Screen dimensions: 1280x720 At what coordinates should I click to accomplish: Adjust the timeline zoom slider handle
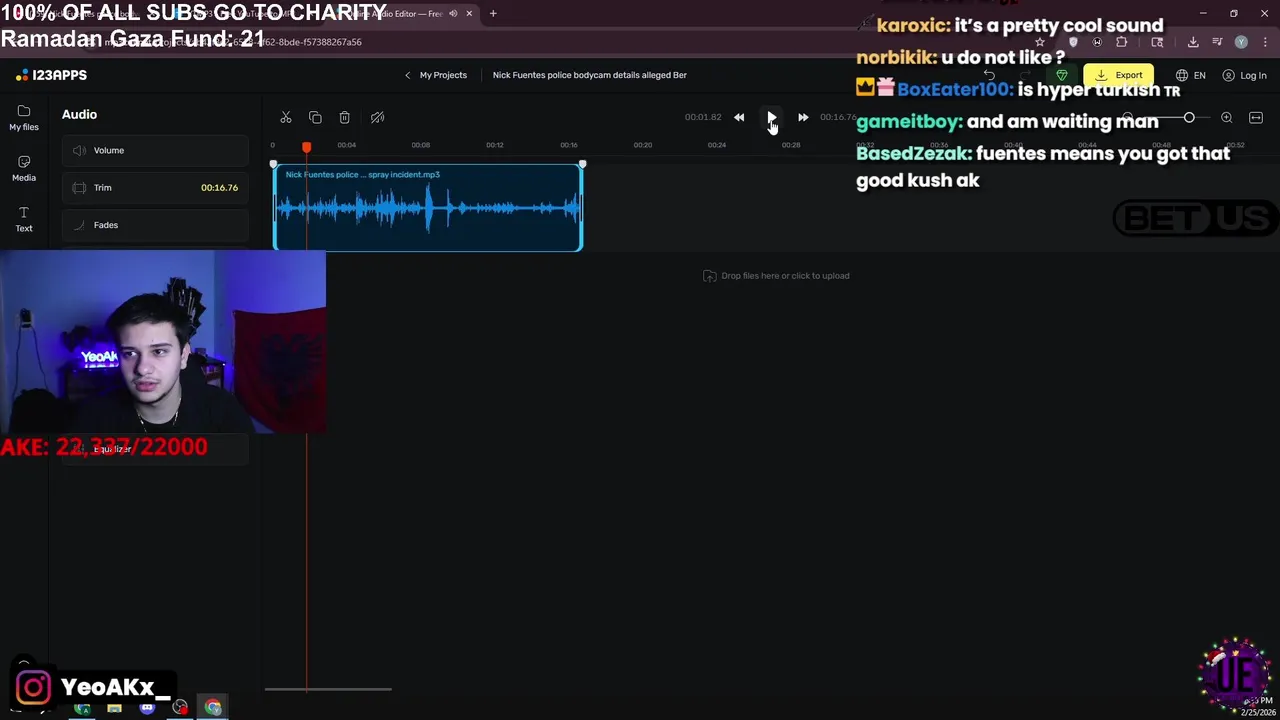pos(1189,118)
